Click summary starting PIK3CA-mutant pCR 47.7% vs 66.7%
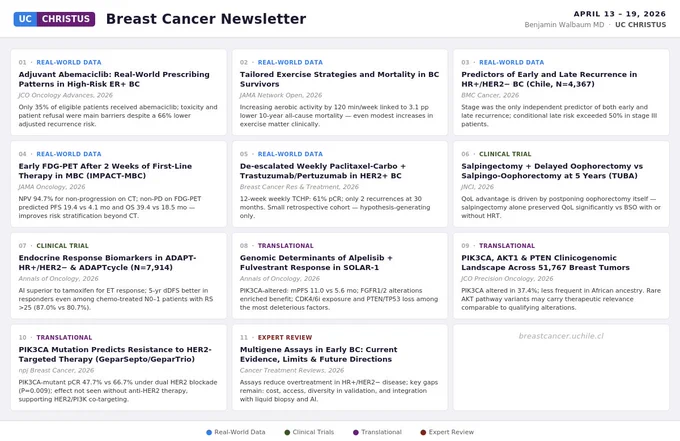The image size is (680, 441). 118,391
